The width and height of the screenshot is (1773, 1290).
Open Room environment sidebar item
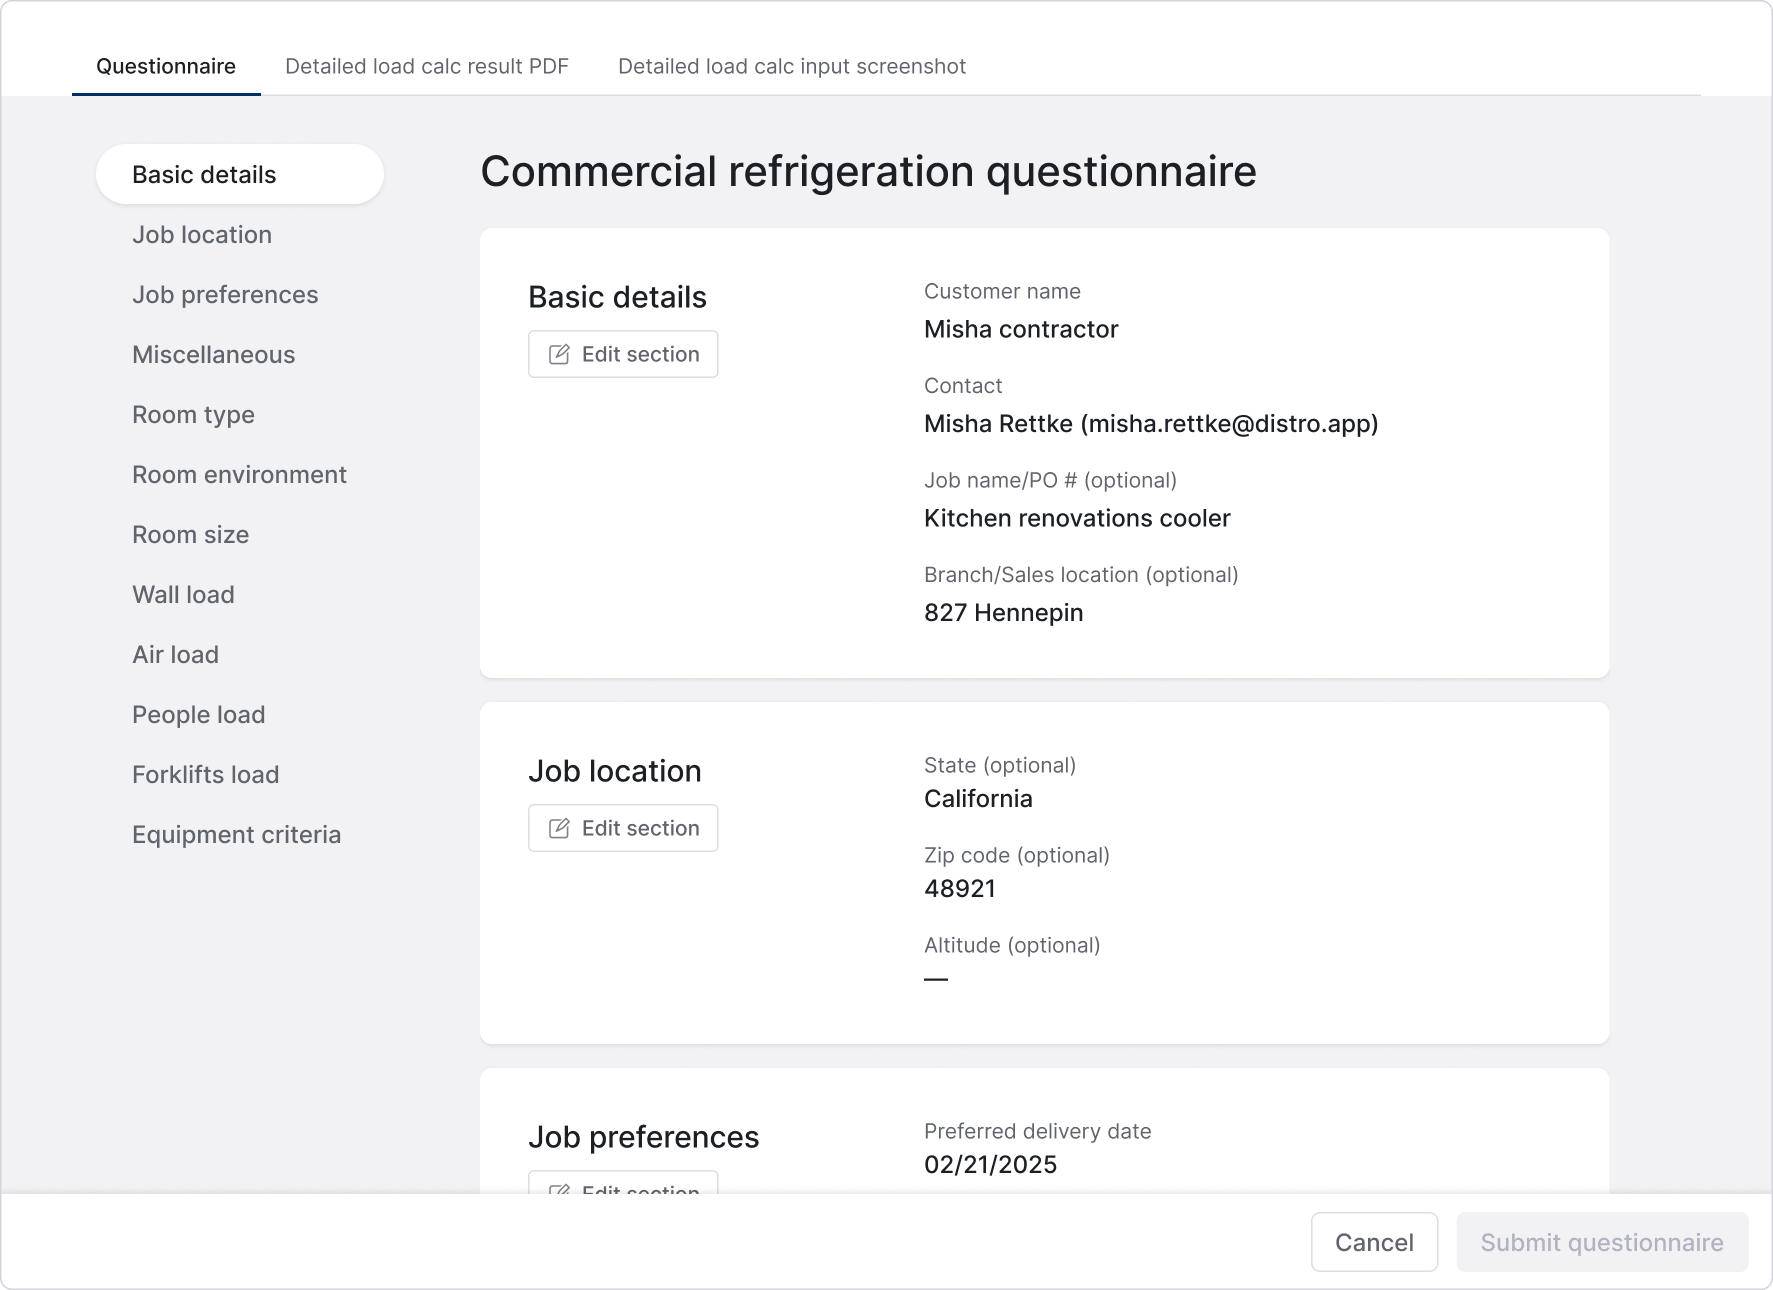(x=239, y=474)
